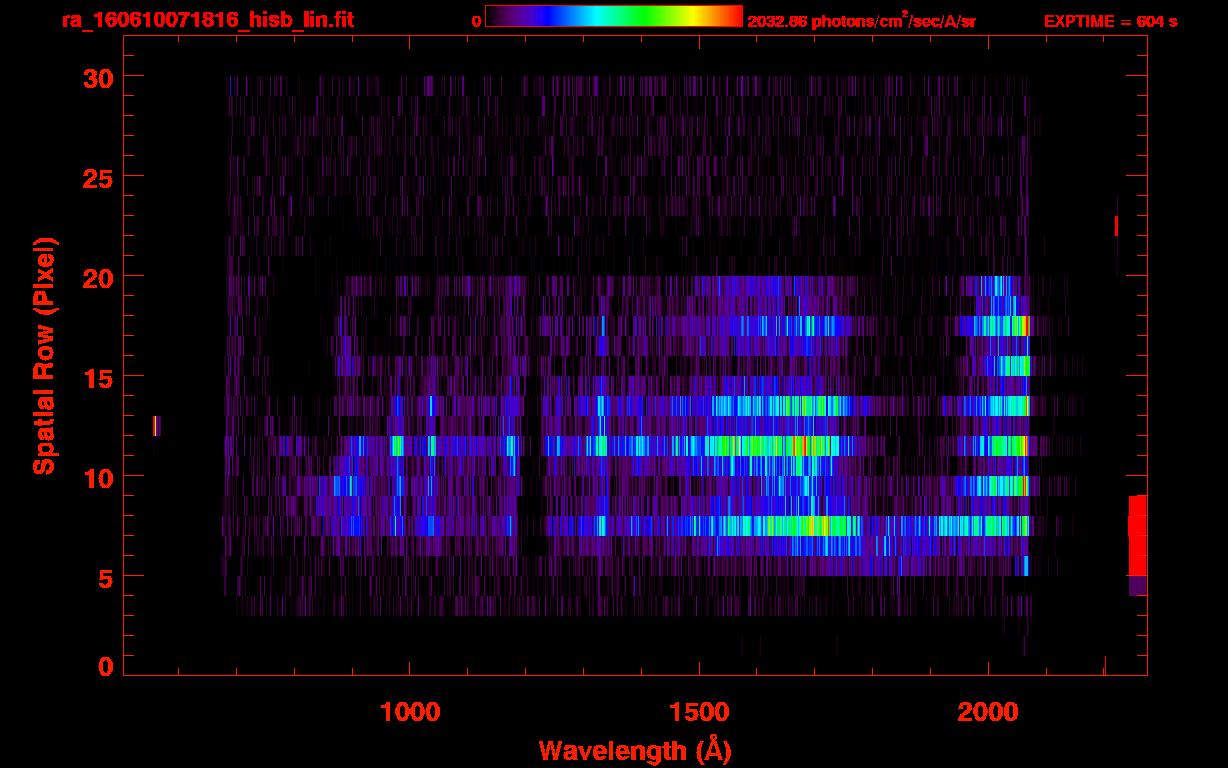This screenshot has height=768, width=1228.
Task: Click the Wavelength (Å) axis label
Action: (x=634, y=750)
